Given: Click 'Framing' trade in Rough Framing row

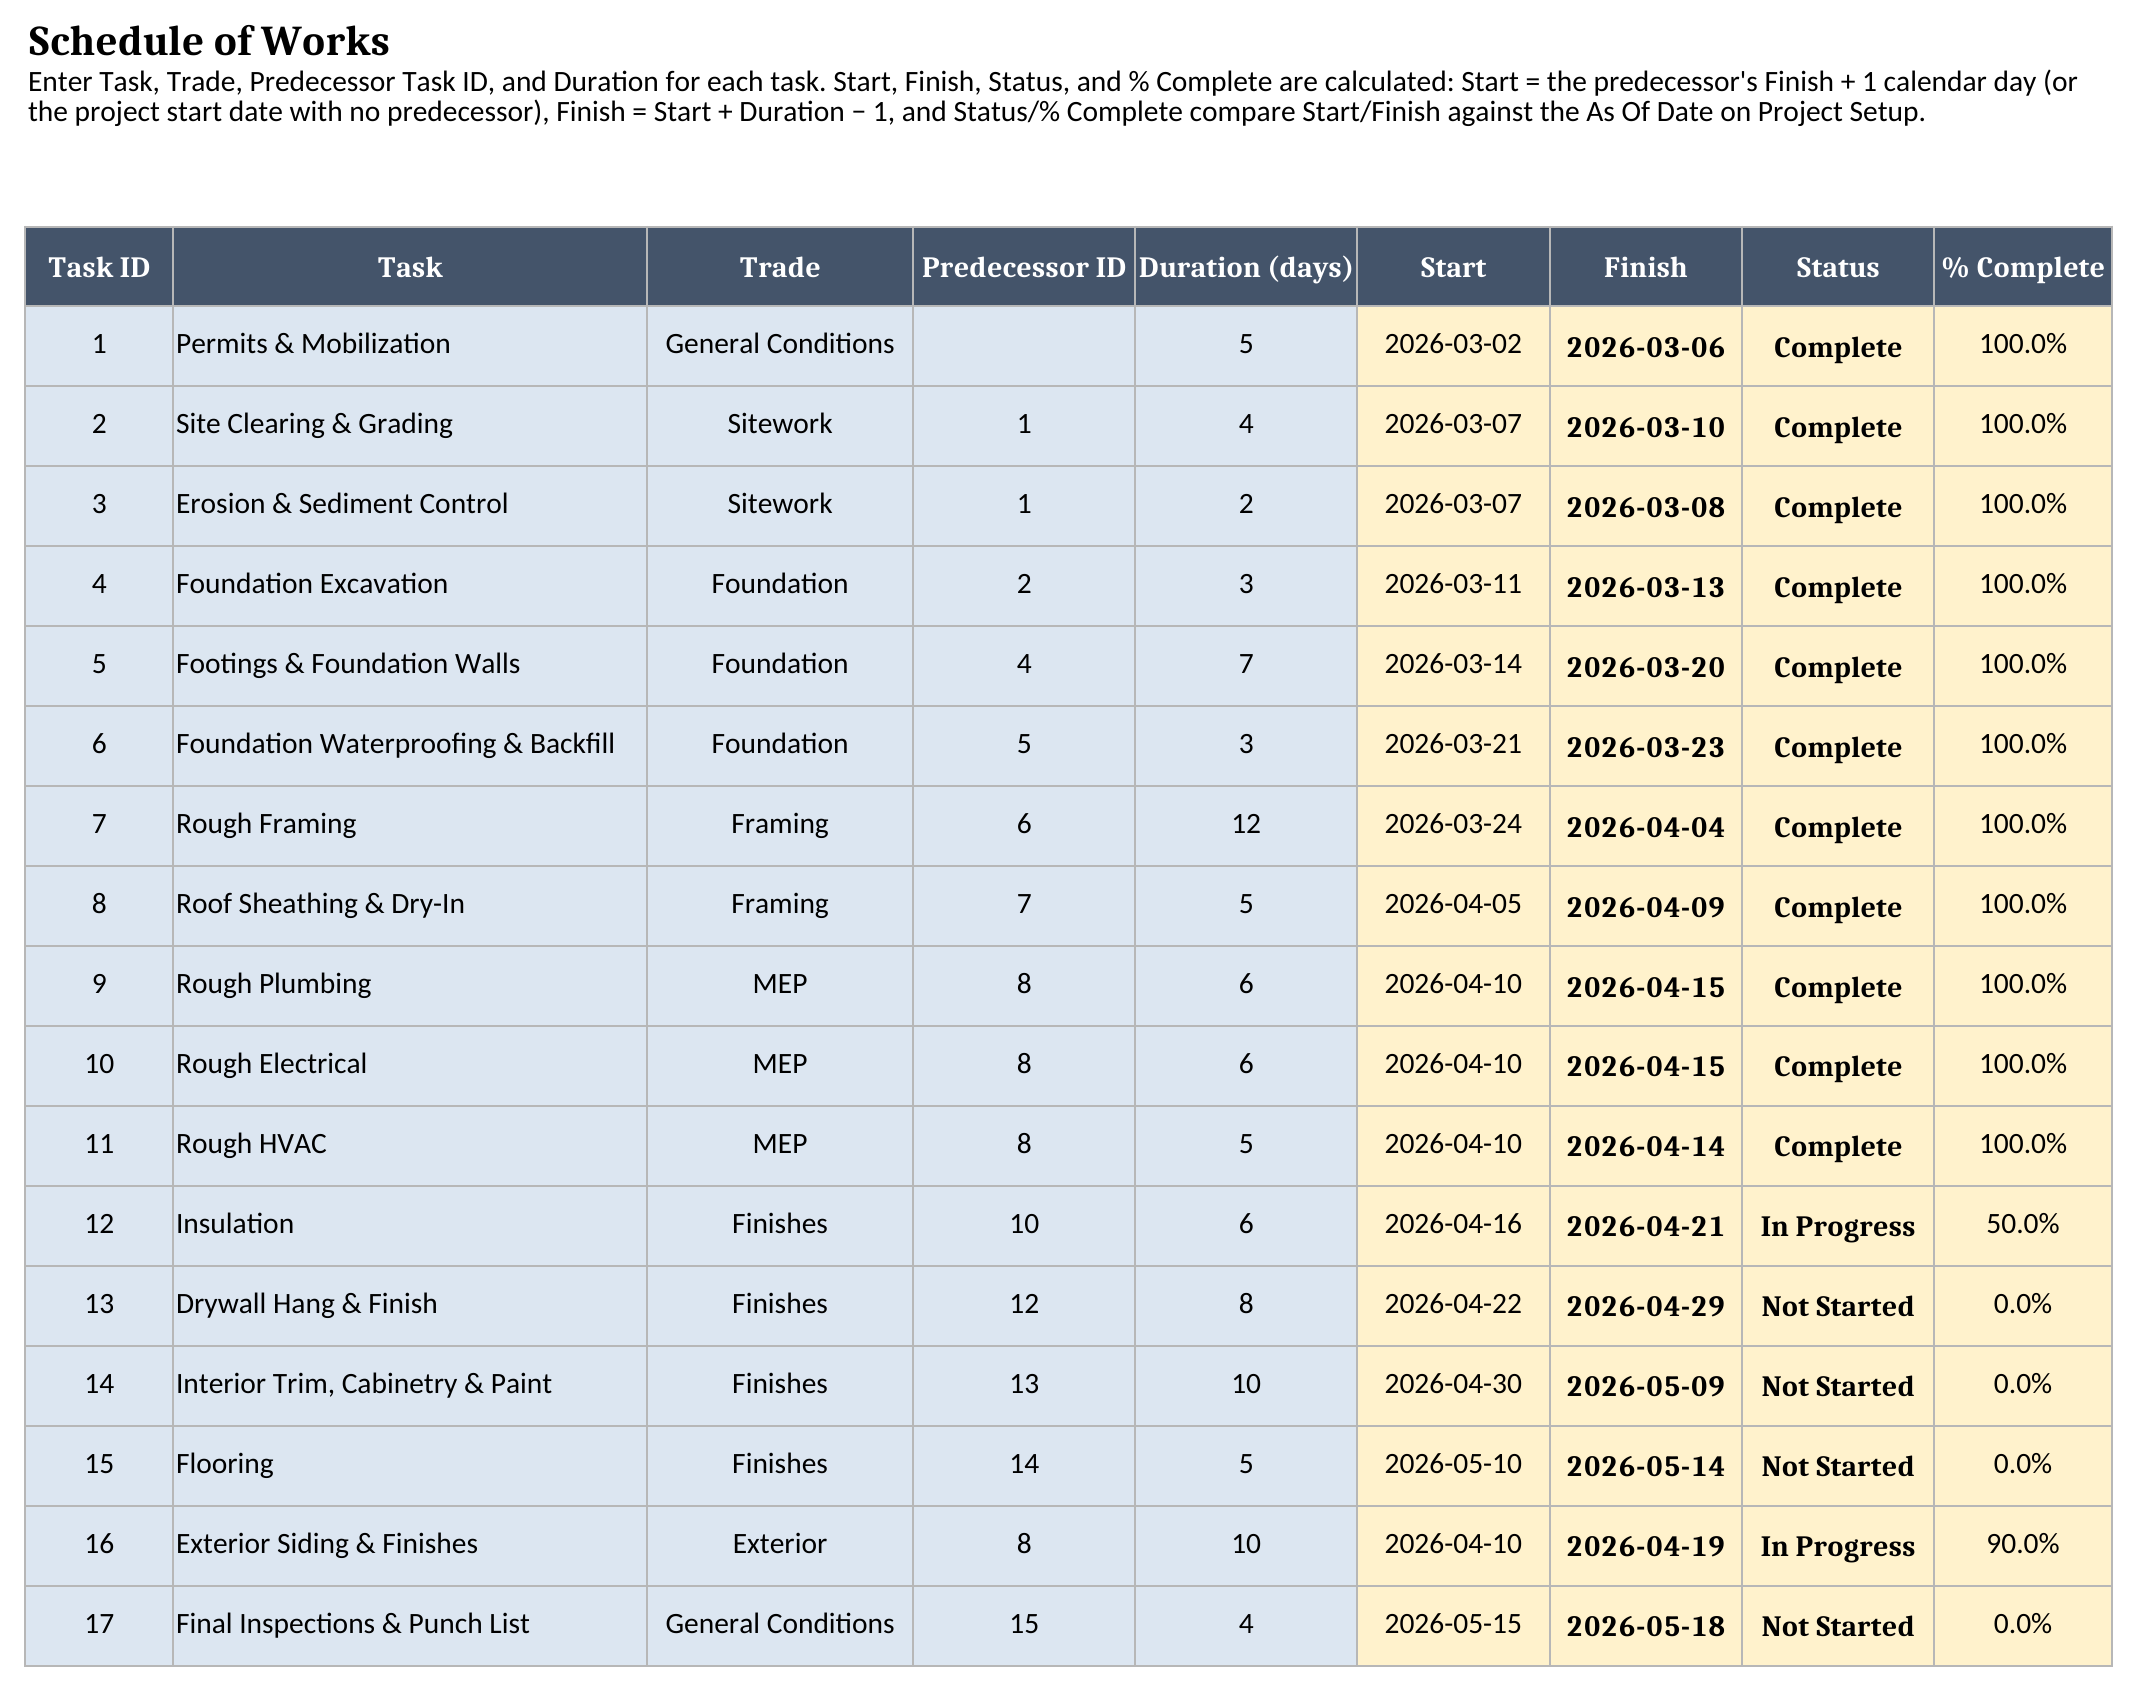Looking at the screenshot, I should [x=780, y=826].
